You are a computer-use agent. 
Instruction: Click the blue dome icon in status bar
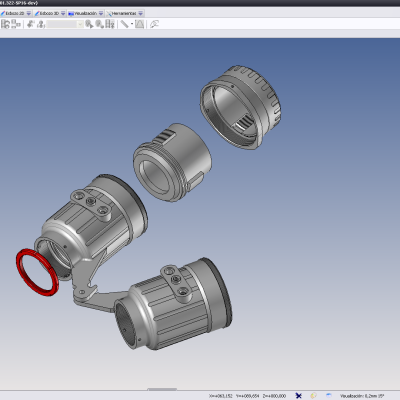pyautogui.click(x=329, y=396)
